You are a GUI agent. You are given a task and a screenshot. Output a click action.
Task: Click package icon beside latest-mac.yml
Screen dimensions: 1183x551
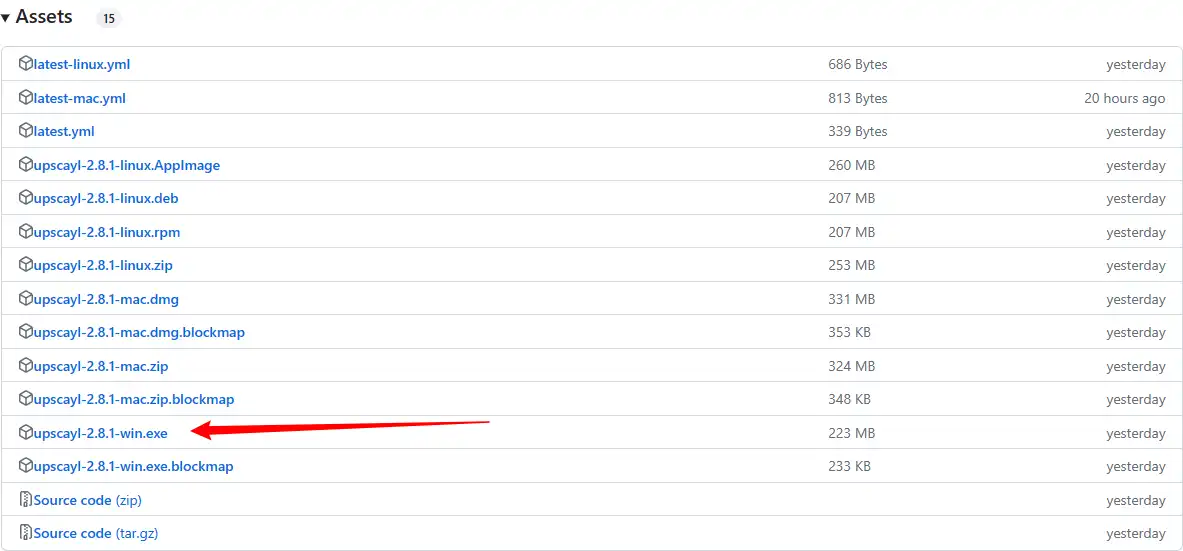click(x=26, y=98)
